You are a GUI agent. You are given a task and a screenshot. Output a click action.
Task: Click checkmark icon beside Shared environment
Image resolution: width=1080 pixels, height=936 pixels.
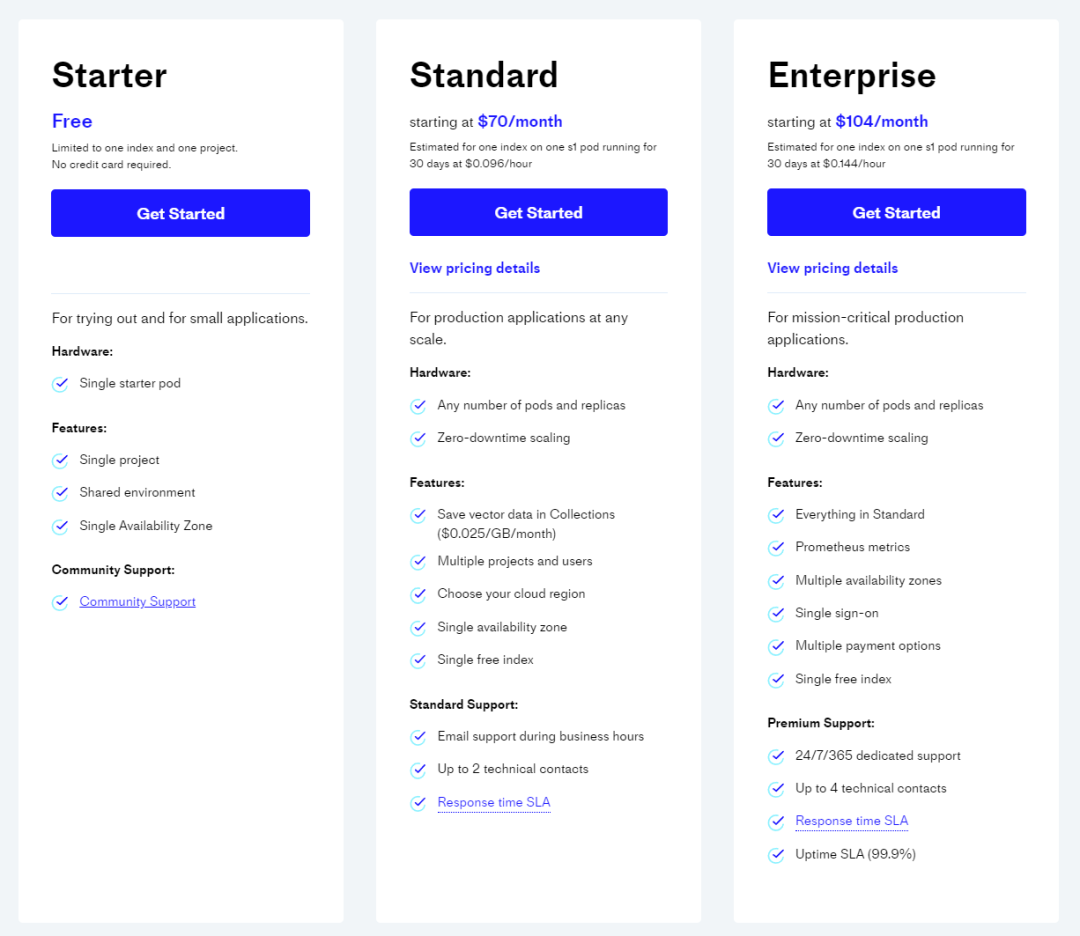pyautogui.click(x=61, y=493)
